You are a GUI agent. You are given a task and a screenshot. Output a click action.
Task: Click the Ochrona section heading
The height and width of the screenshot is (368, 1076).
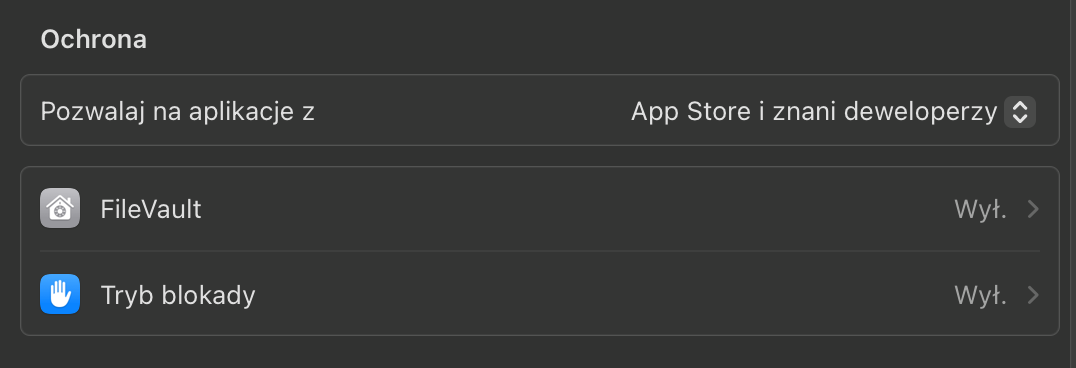tap(94, 39)
